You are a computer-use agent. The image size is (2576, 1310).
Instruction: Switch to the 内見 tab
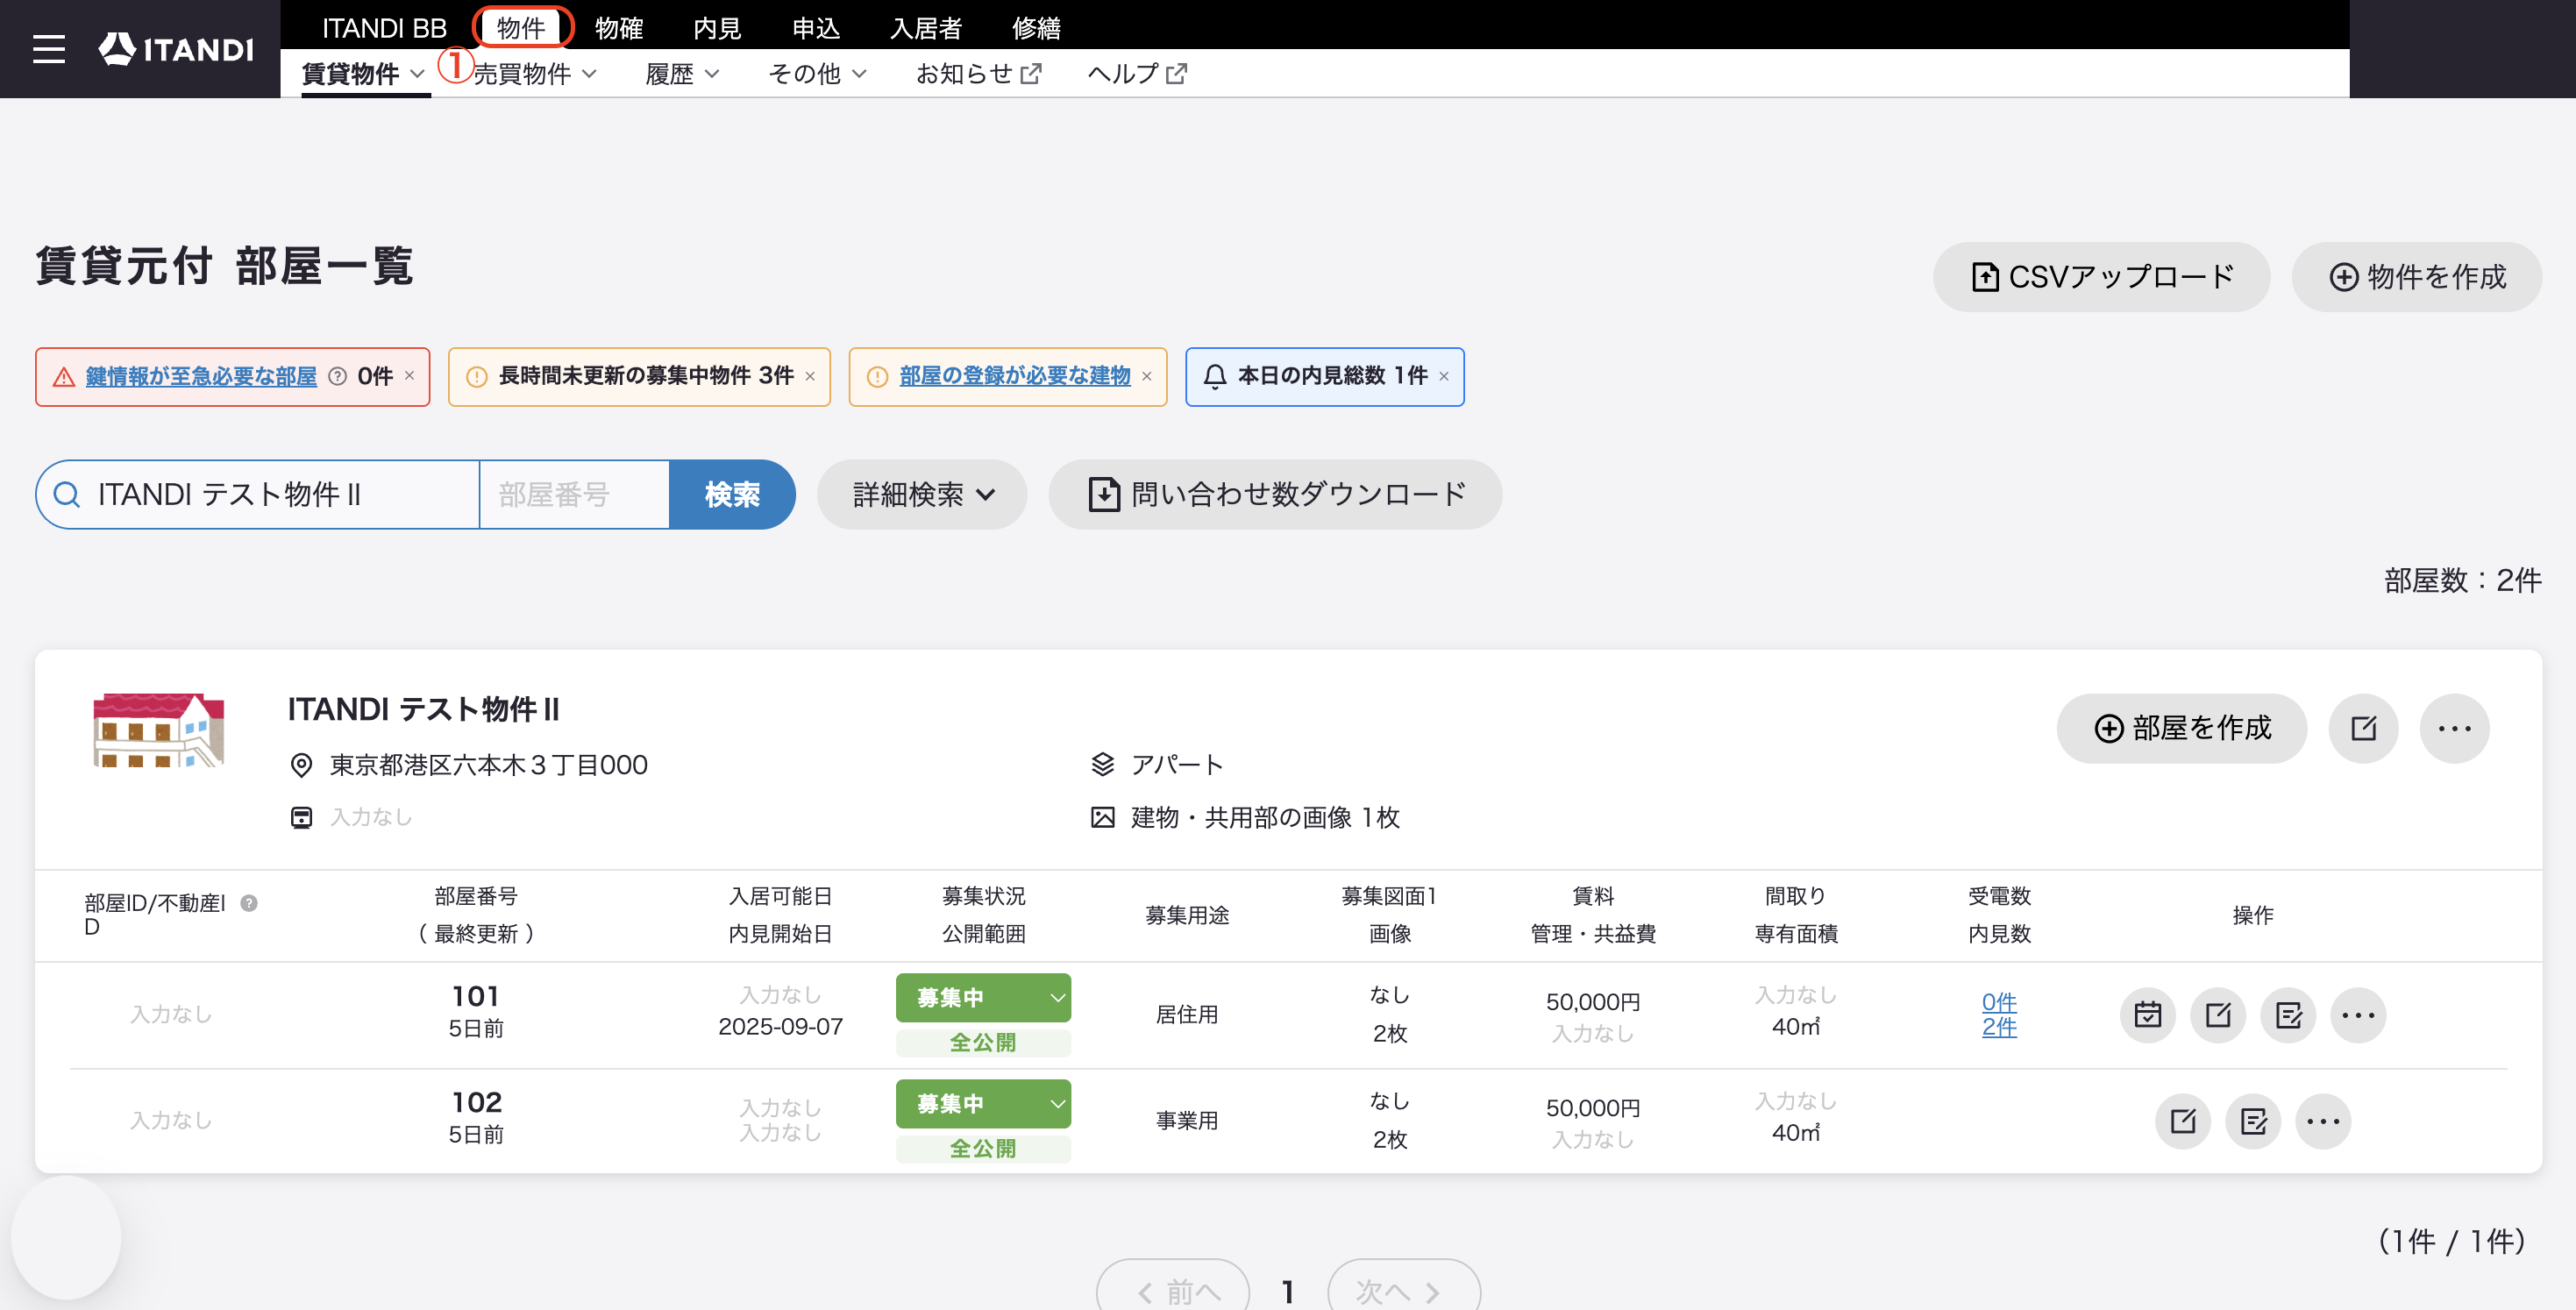pyautogui.click(x=717, y=27)
